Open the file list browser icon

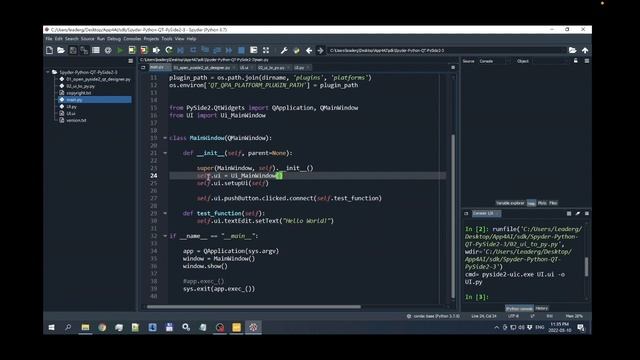pos(96,50)
